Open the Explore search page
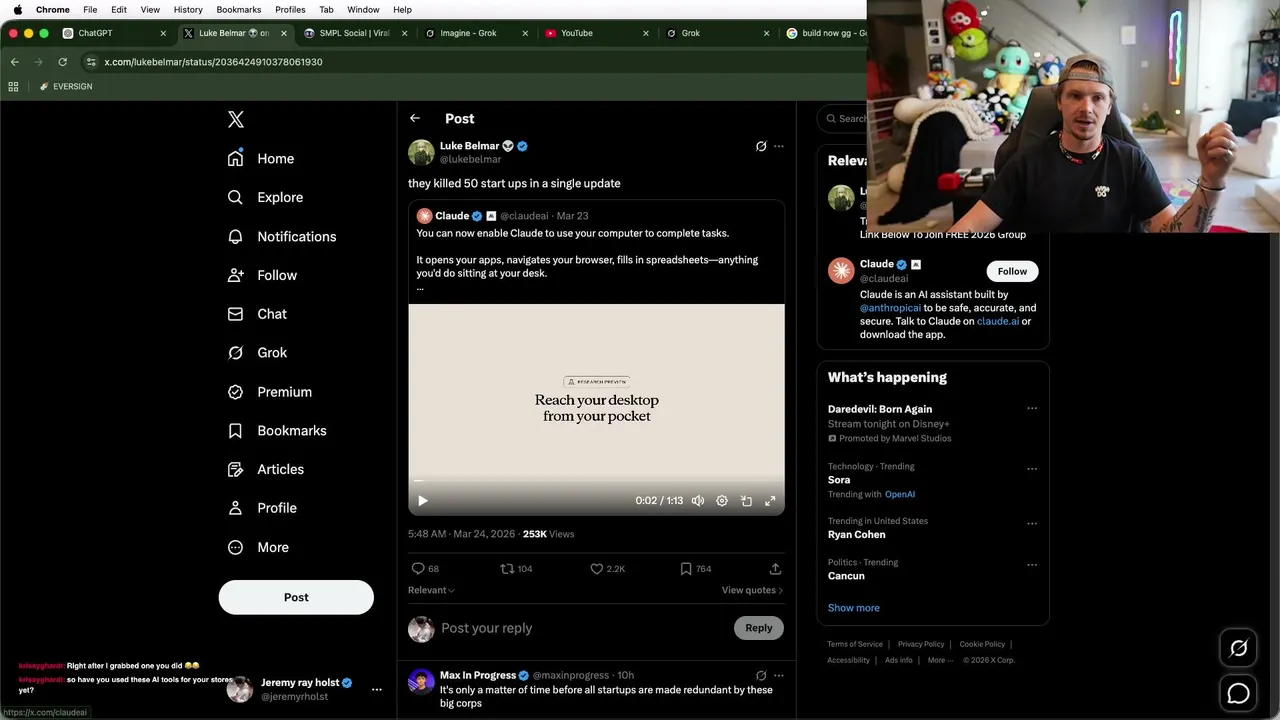This screenshot has width=1280, height=720. coord(265,198)
